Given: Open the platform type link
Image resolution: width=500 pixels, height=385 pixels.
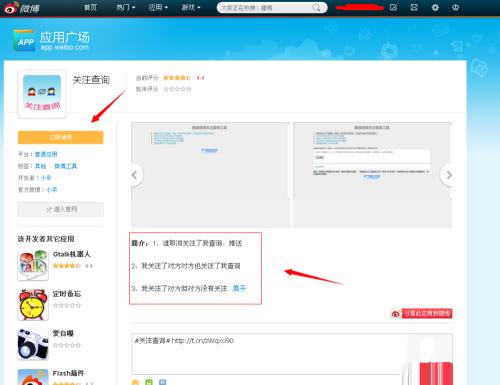Looking at the screenshot, I should pos(46,154).
